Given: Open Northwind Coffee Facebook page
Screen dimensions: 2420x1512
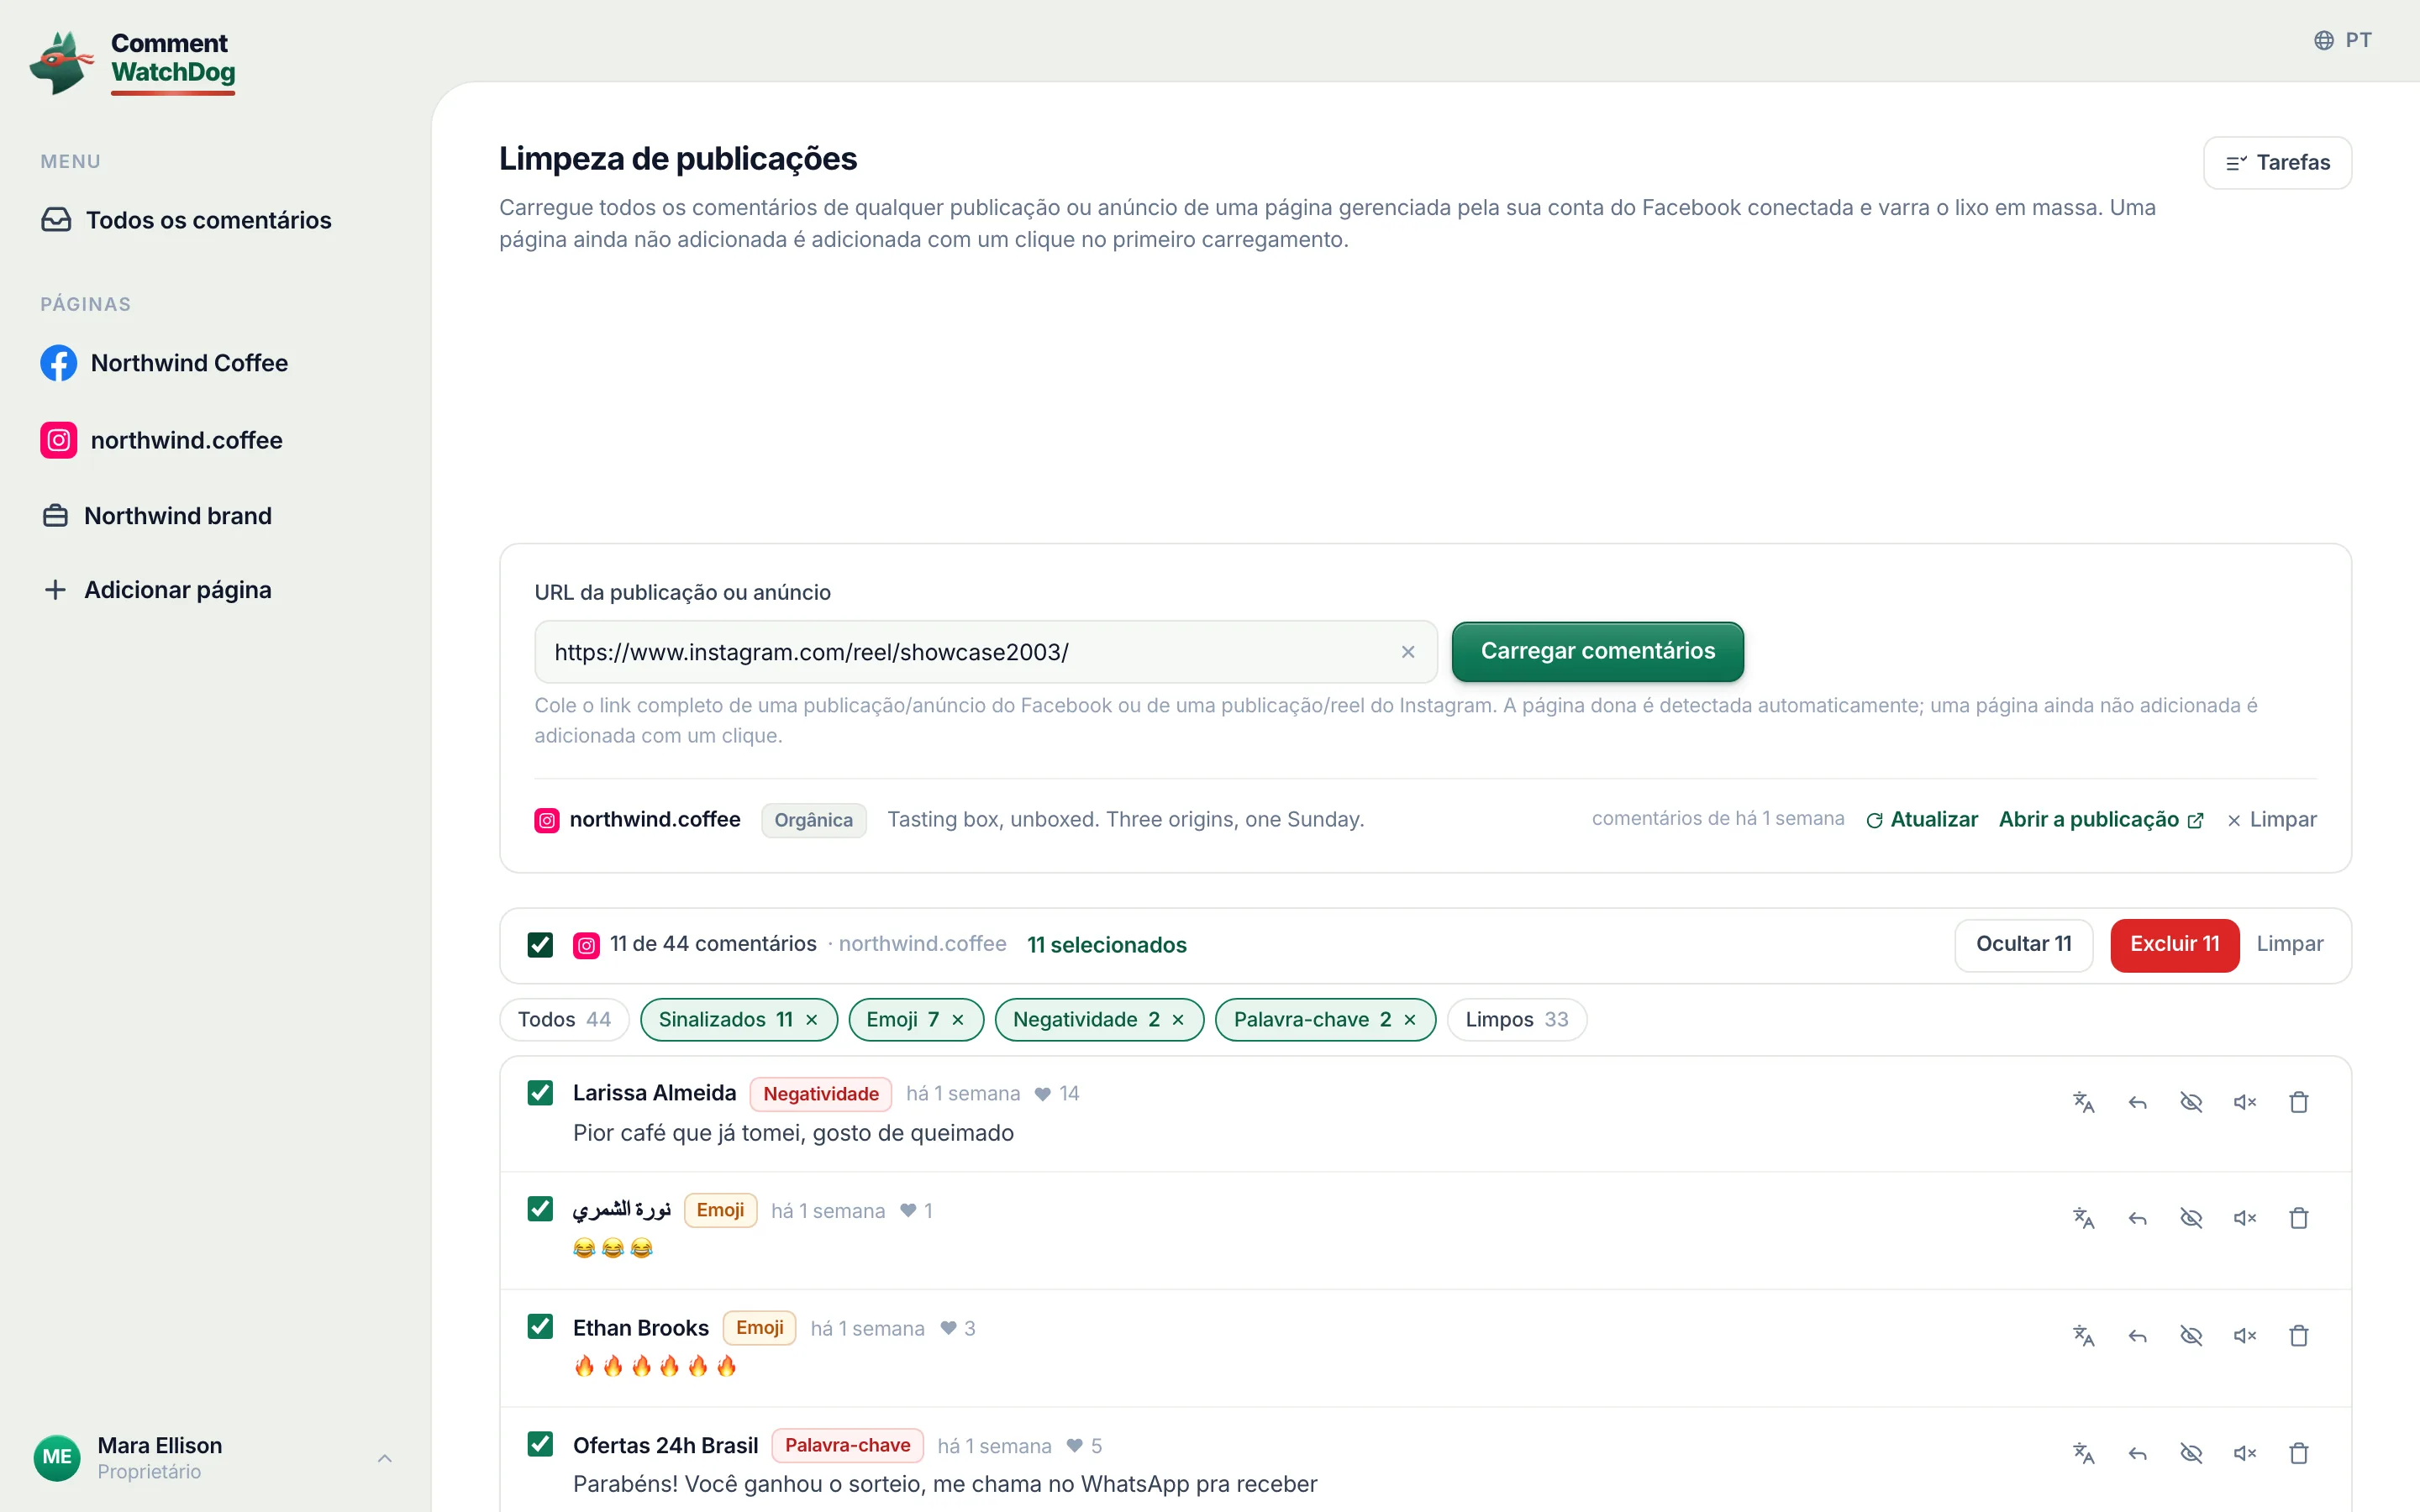Looking at the screenshot, I should click(164, 363).
